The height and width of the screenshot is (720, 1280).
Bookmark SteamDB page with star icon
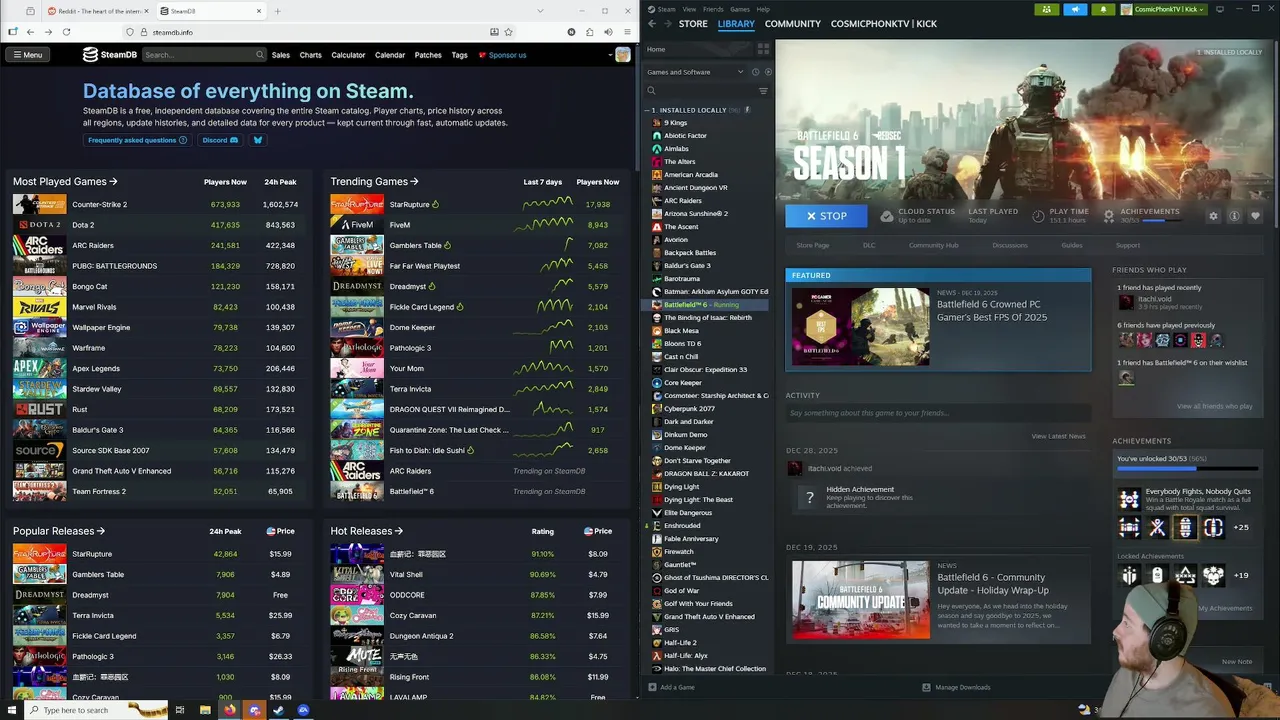click(x=509, y=32)
